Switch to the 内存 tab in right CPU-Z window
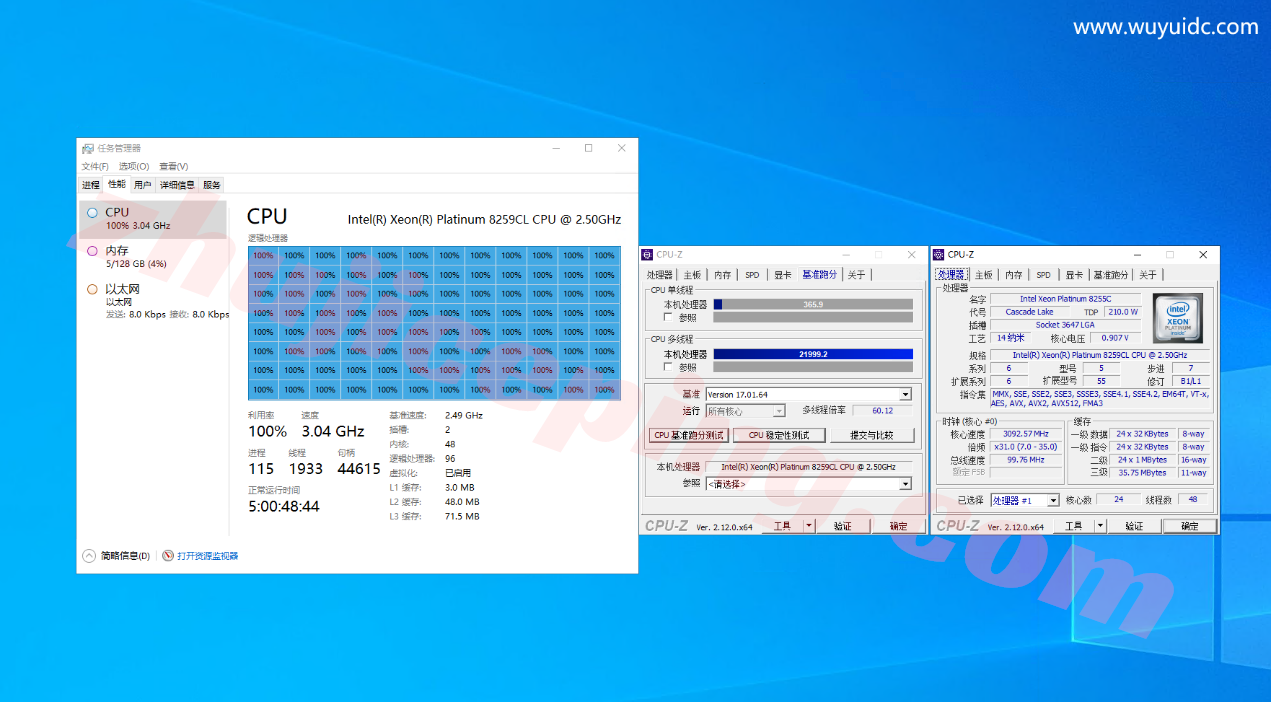The width and height of the screenshot is (1271, 702). coord(1014,275)
